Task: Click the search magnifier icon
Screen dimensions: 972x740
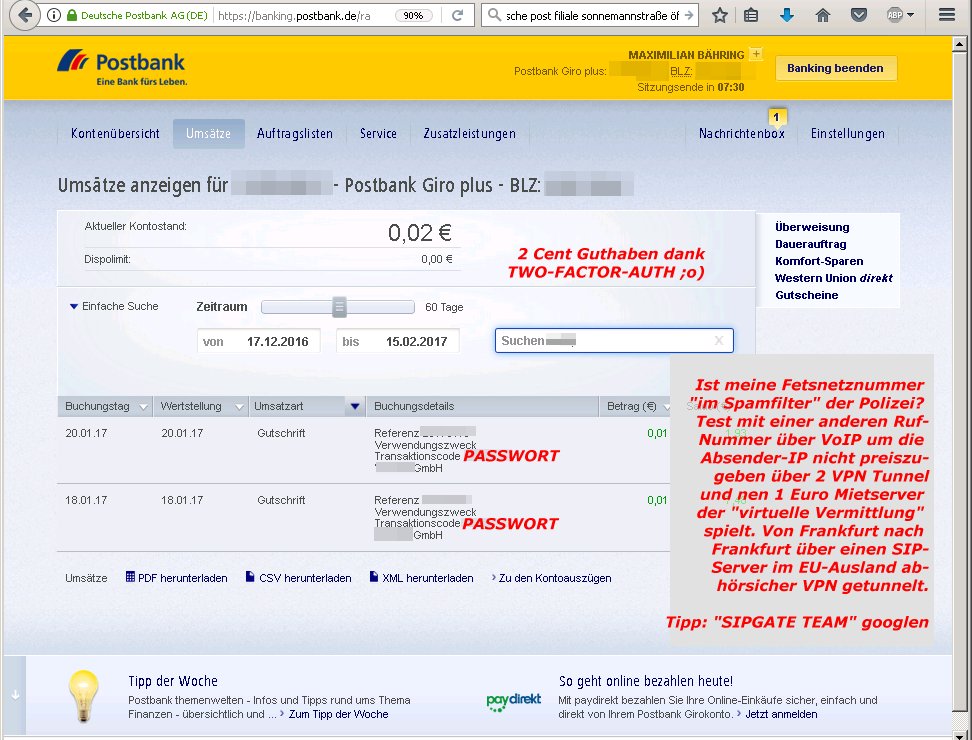Action: (x=494, y=15)
